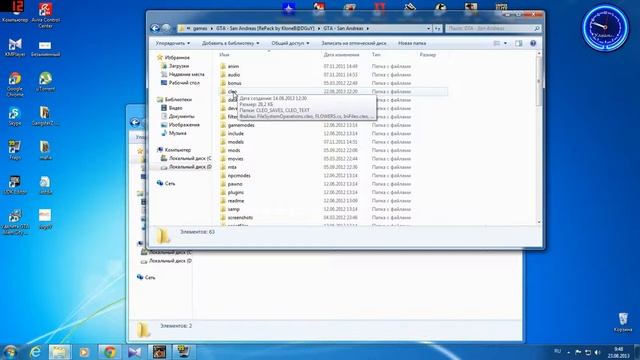Select the gamemodes folder
This screenshot has height=360, width=640.
[x=241, y=125]
